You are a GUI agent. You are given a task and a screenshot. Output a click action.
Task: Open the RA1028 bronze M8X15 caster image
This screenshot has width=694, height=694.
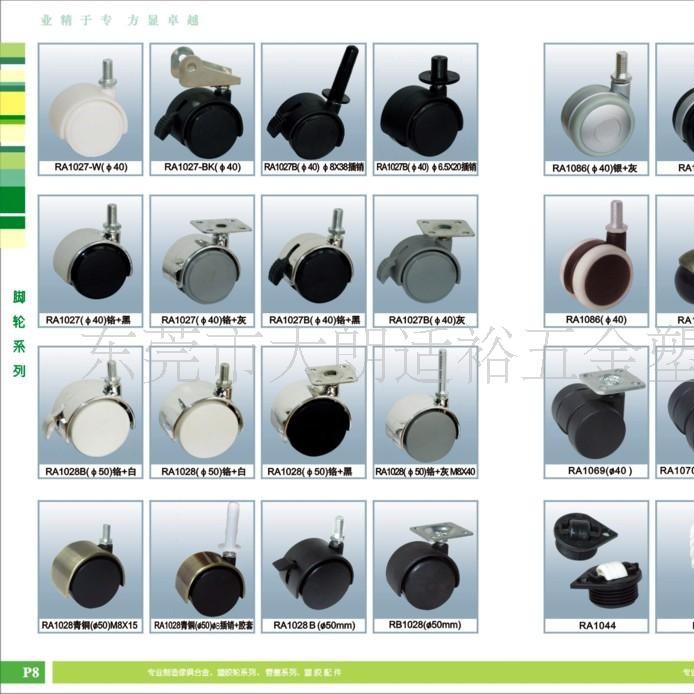(x=90, y=560)
